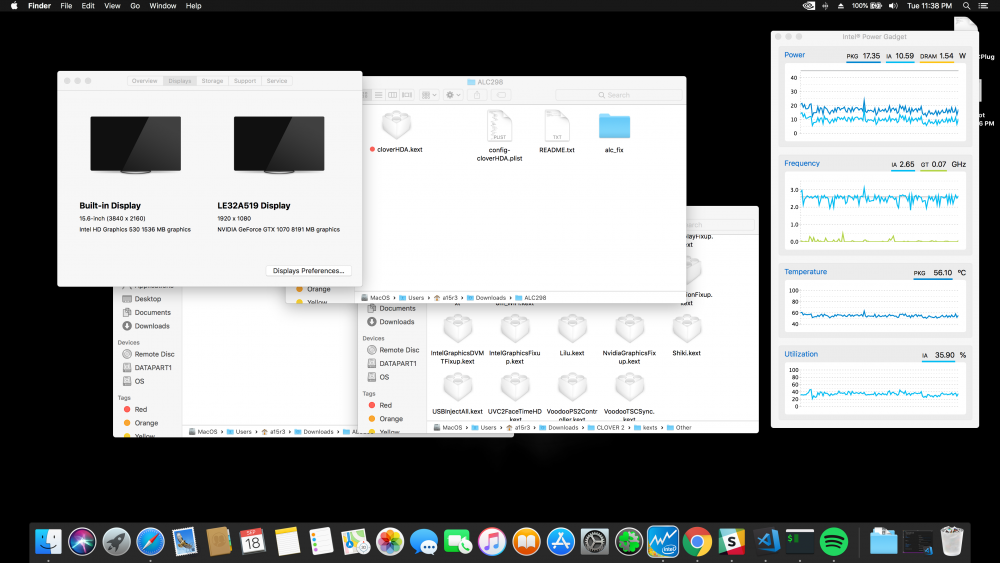
Task: Switch ALC298 window to column view
Action: (393, 95)
